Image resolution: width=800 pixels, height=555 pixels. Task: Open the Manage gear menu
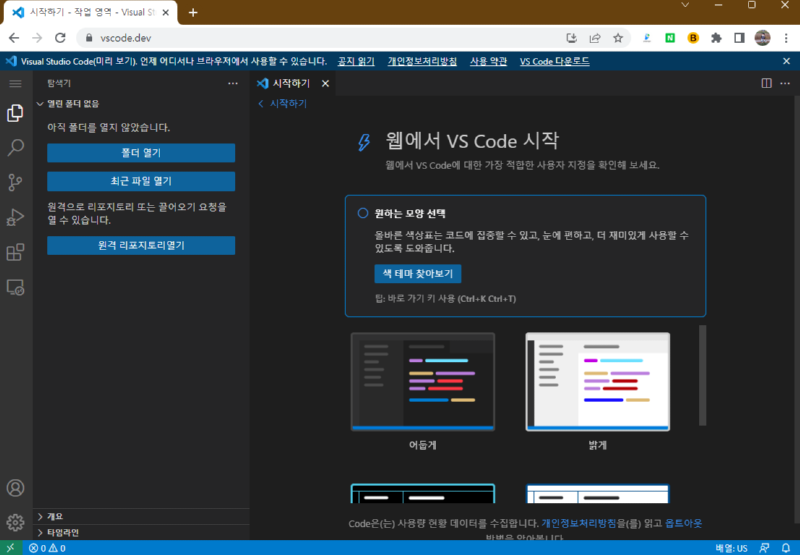[x=15, y=522]
